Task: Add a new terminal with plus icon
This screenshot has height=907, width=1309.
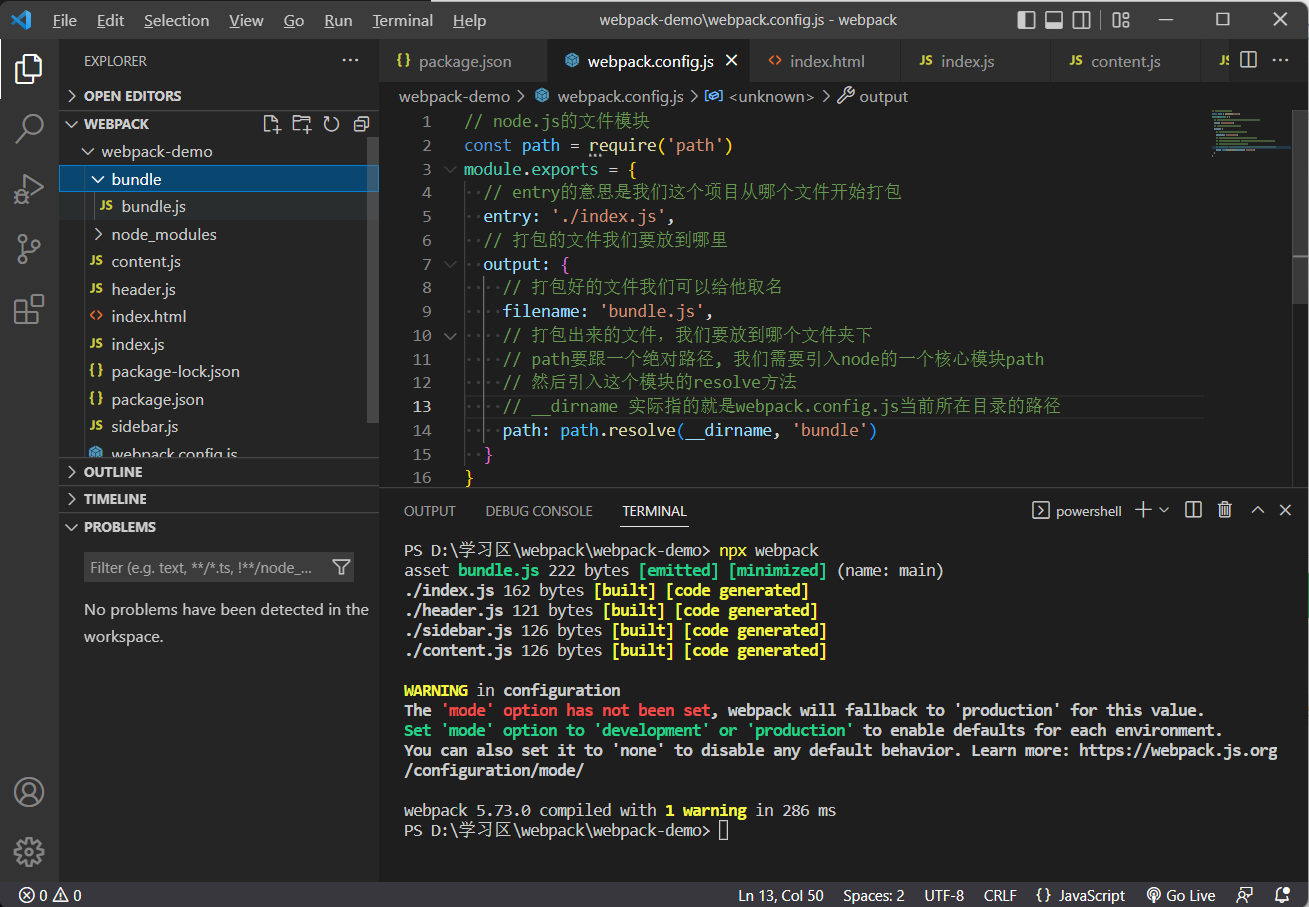Action: click(x=1143, y=510)
